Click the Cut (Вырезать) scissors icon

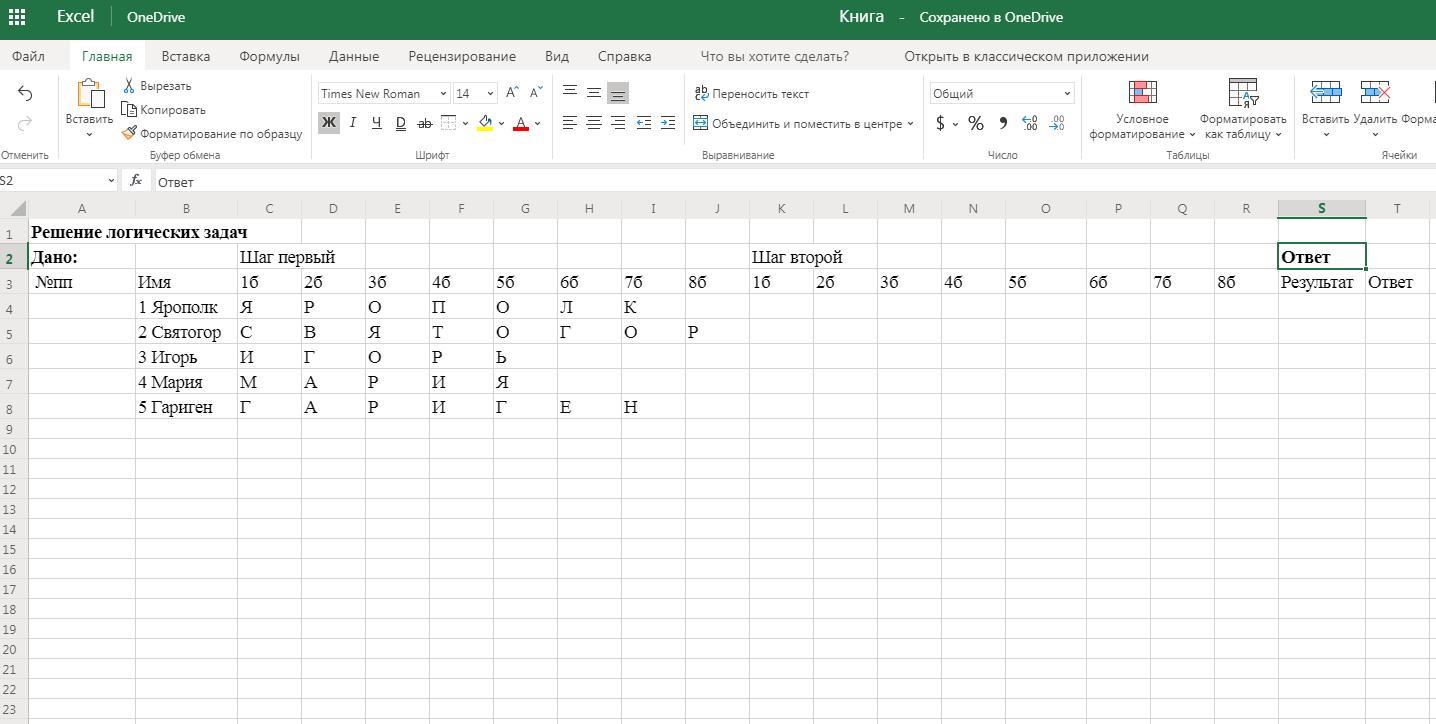(x=129, y=86)
